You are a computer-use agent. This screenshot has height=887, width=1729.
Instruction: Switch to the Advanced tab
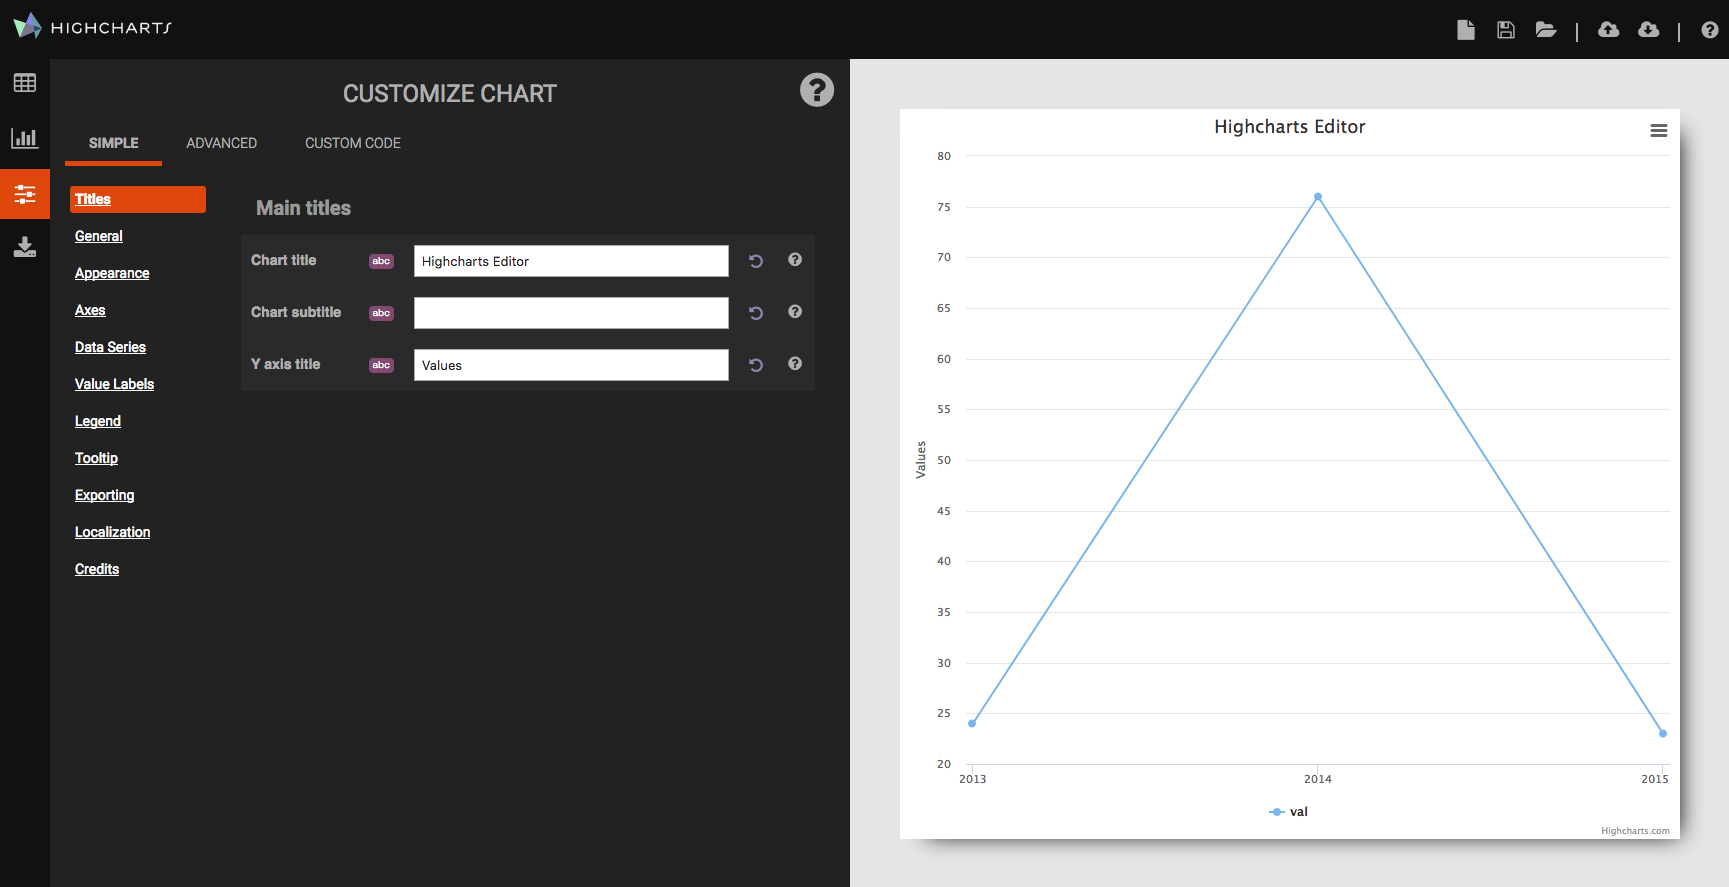coord(222,143)
